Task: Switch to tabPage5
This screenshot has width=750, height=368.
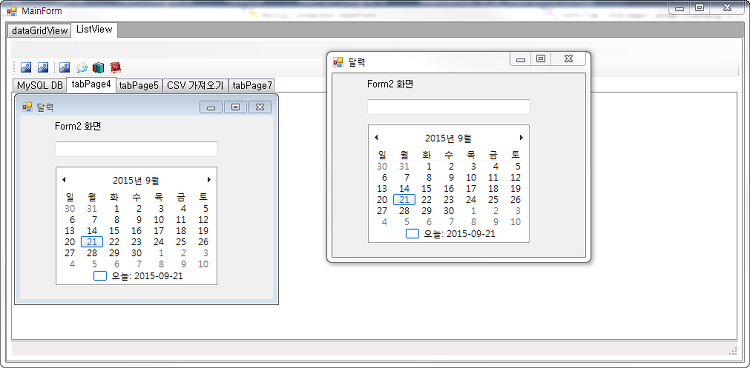Action: pyautogui.click(x=139, y=86)
